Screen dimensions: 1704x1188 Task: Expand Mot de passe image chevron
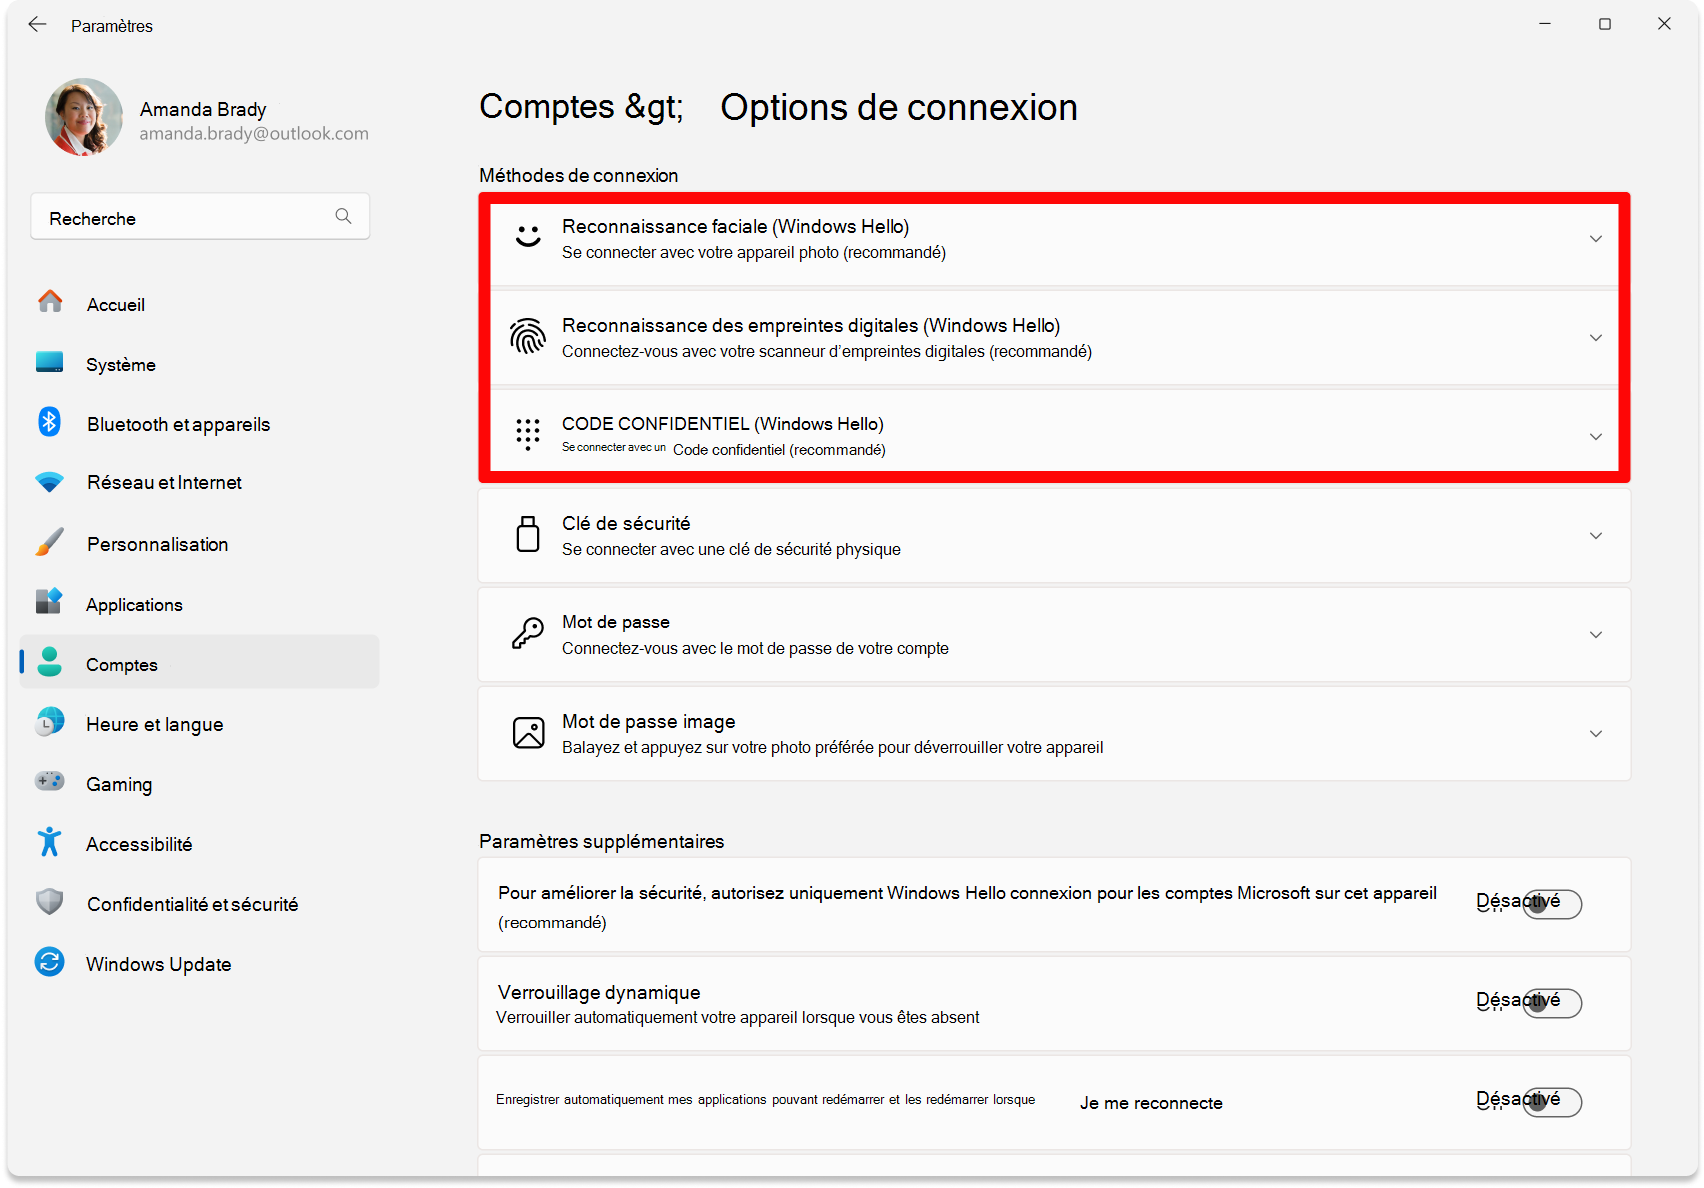click(1596, 734)
